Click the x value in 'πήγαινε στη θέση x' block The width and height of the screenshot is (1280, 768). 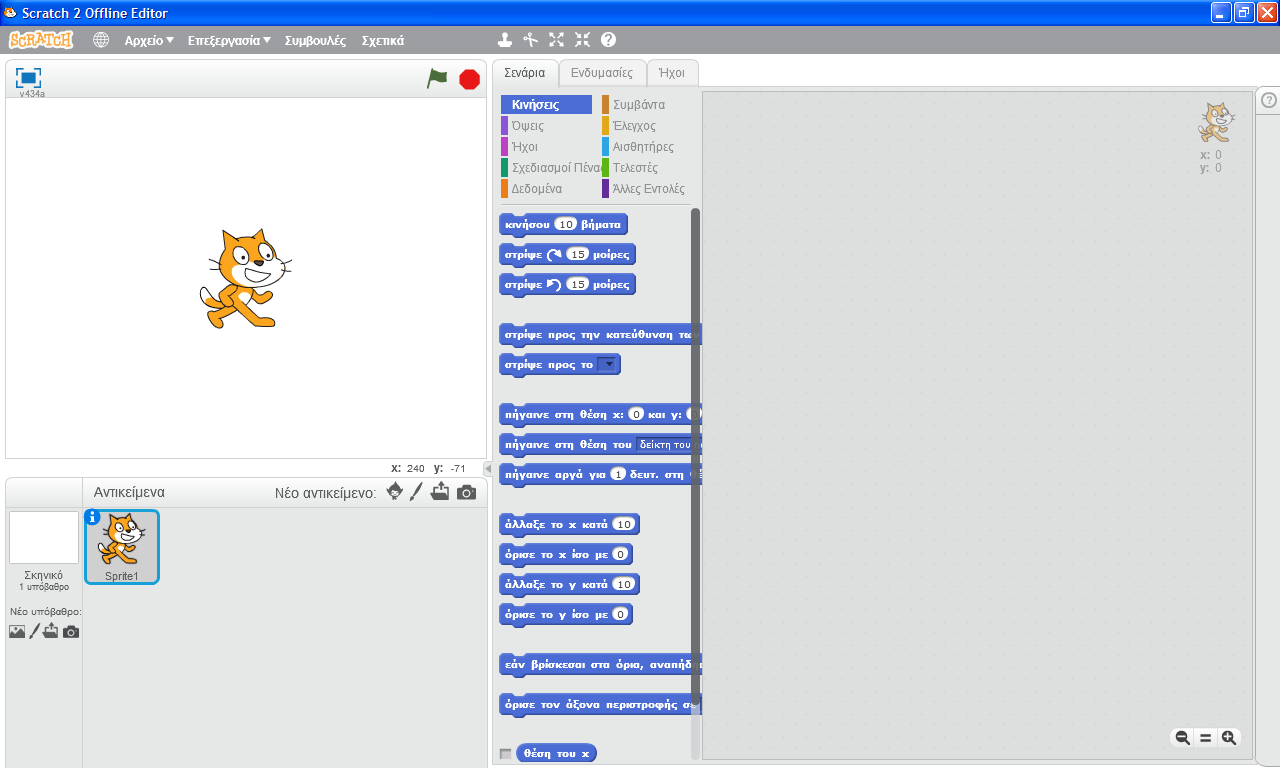point(636,414)
